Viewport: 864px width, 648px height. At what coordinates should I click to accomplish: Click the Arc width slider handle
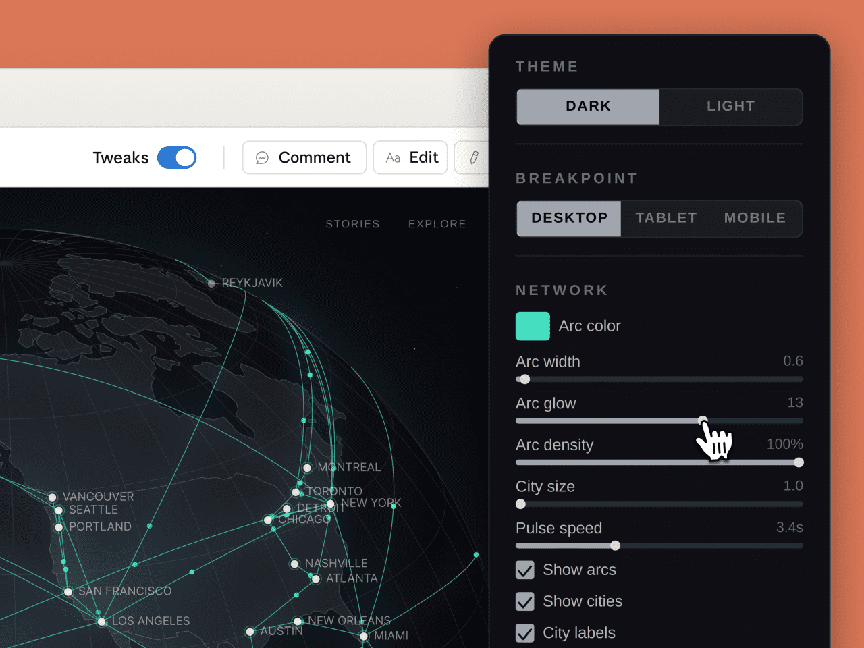coord(525,379)
